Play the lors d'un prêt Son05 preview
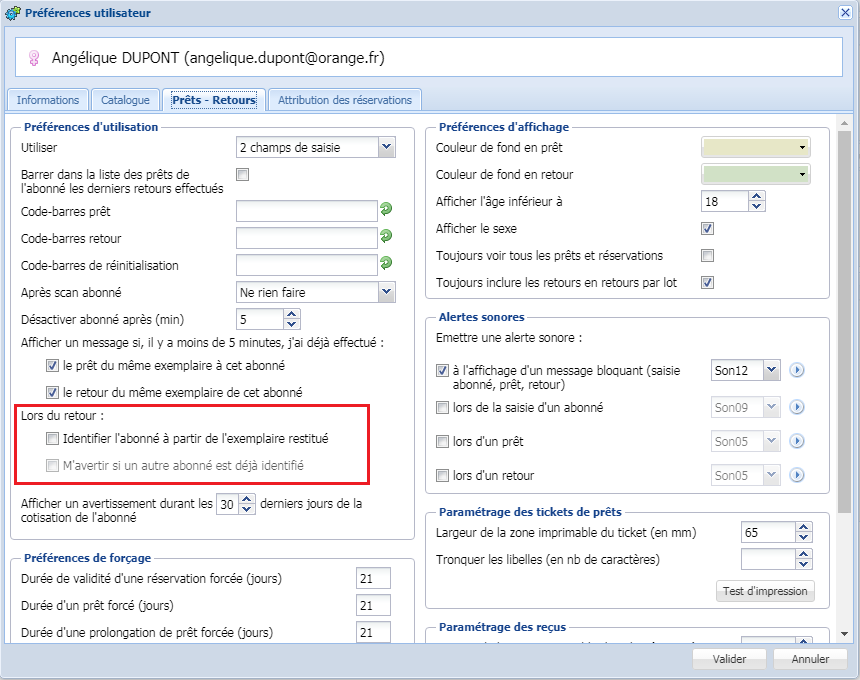The height and width of the screenshot is (680, 860). (797, 441)
